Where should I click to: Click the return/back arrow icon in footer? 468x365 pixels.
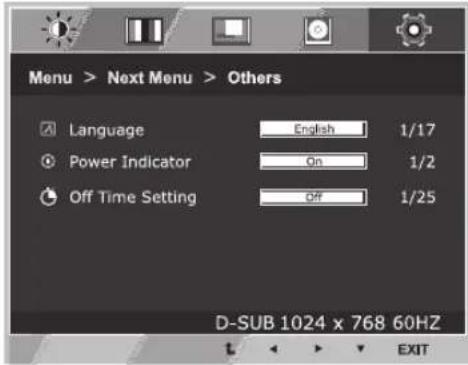[231, 349]
